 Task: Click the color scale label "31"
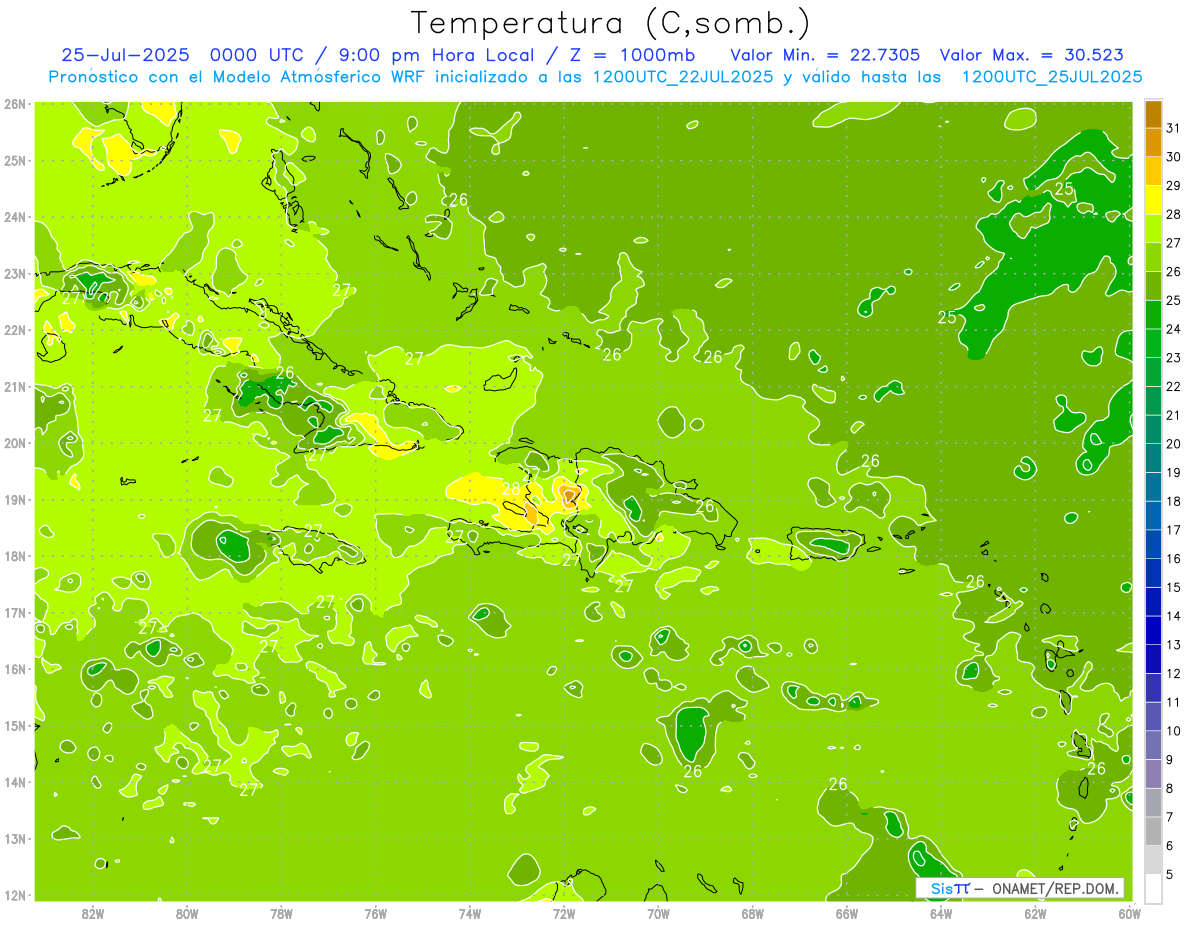1174,128
